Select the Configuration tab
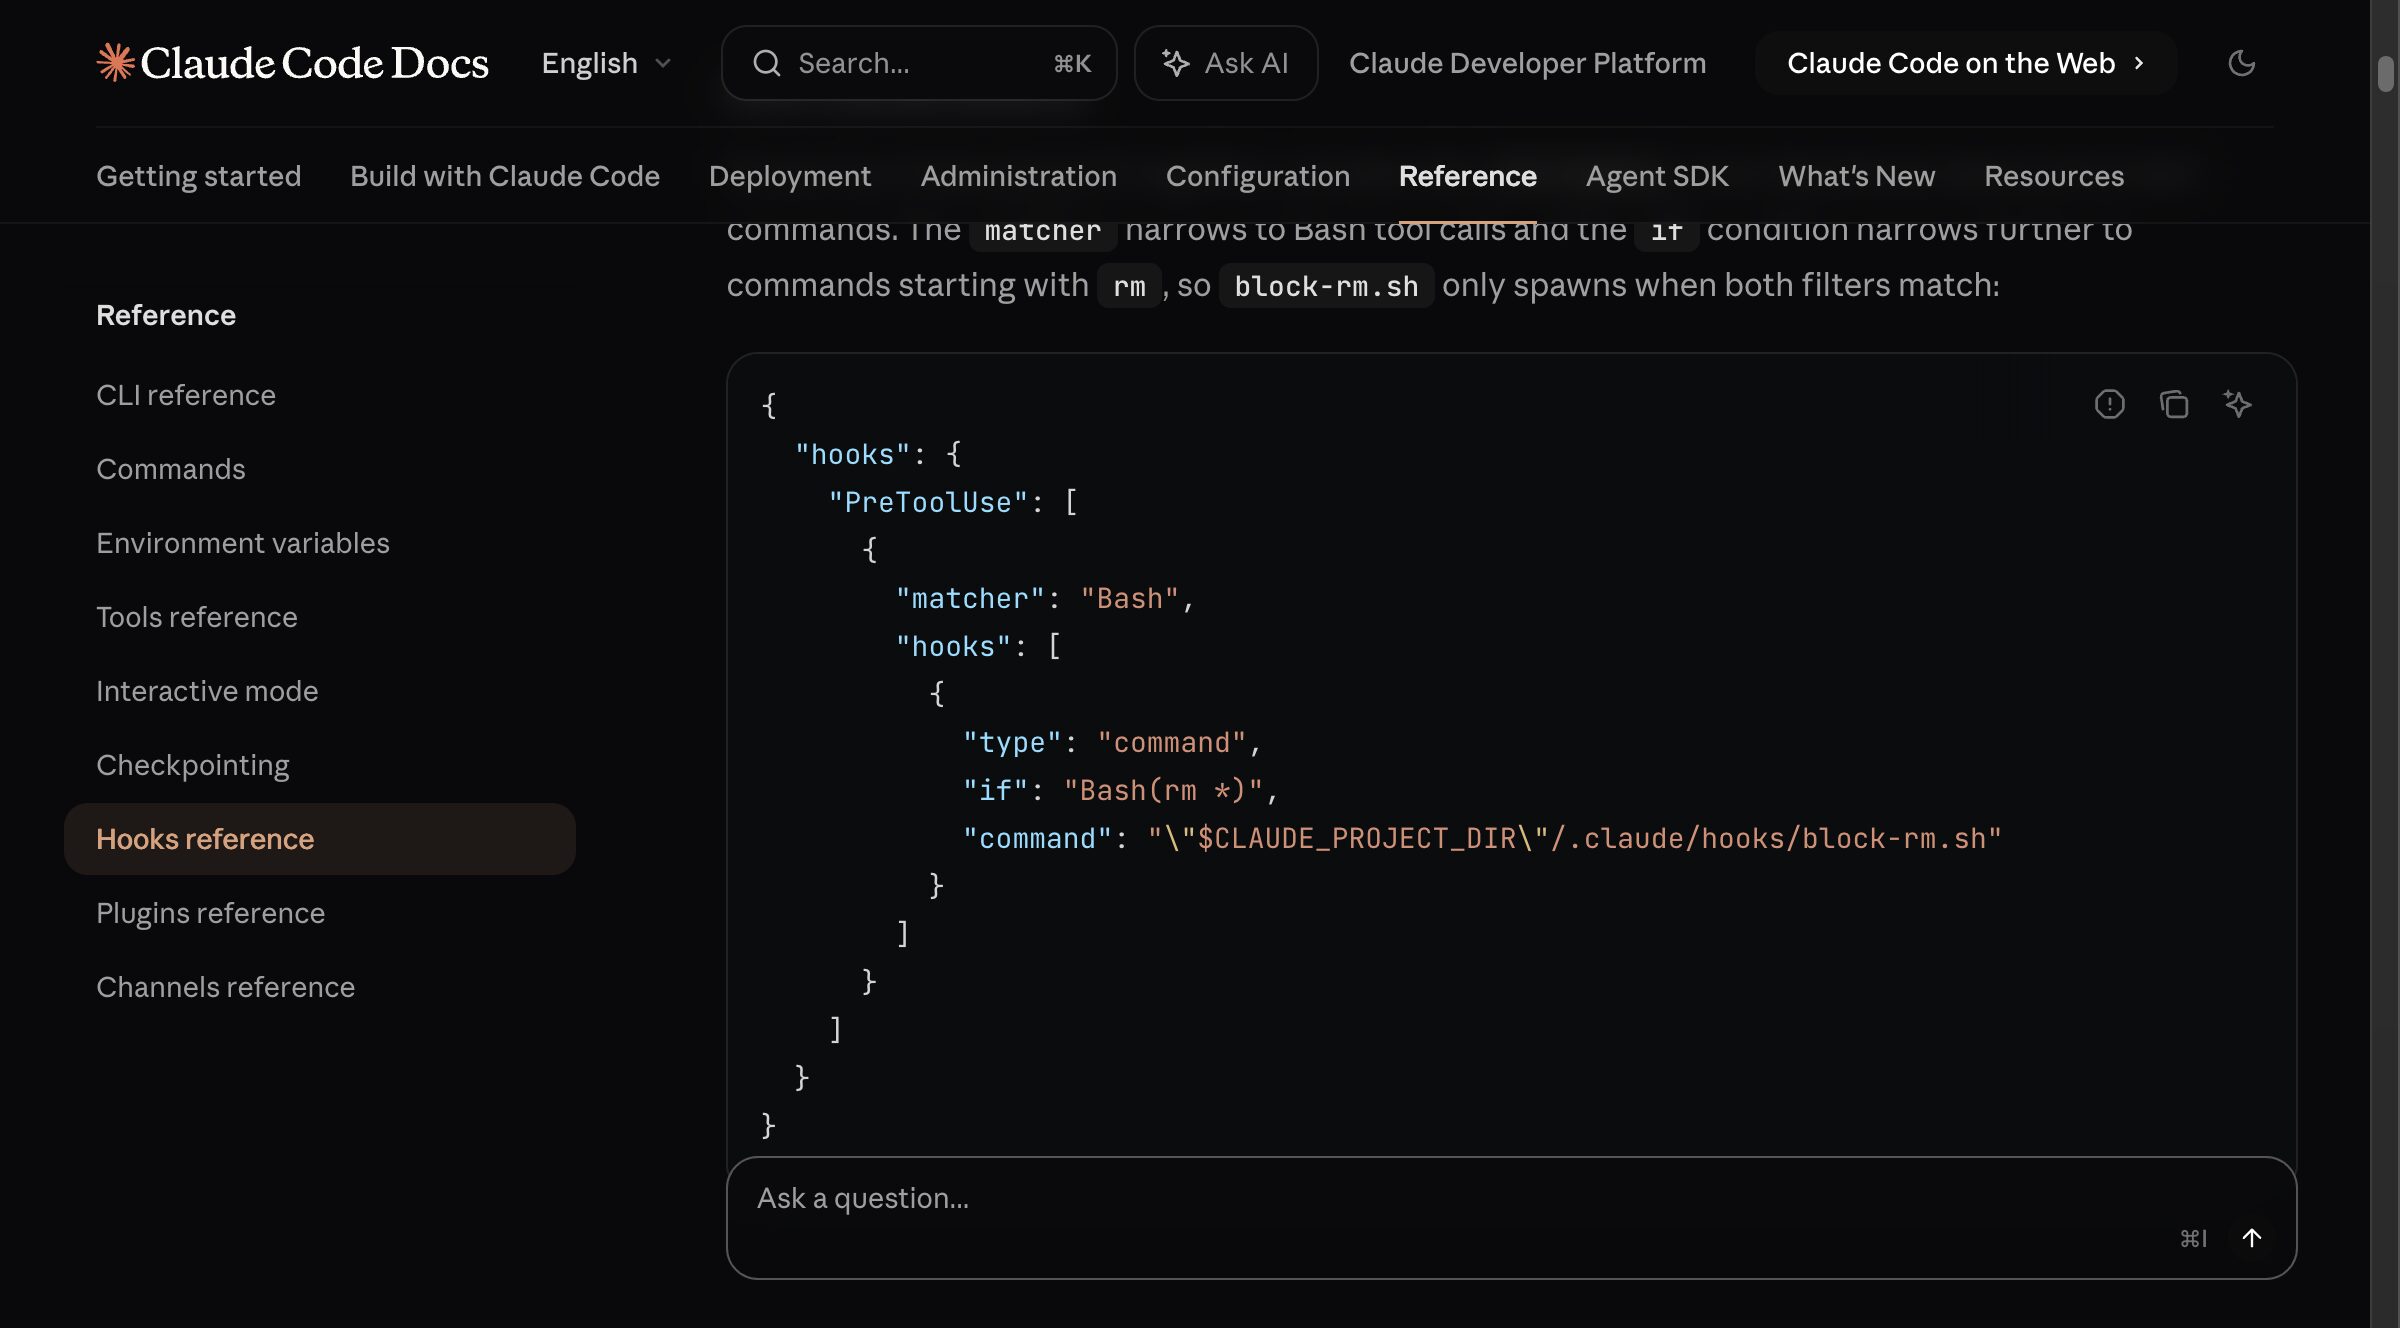This screenshot has width=2400, height=1328. [1258, 176]
